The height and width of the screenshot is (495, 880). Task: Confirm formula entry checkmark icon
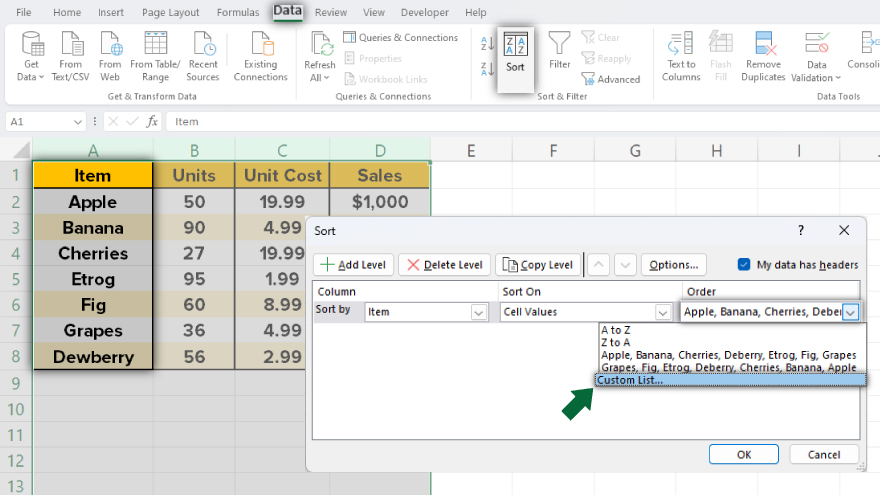[x=132, y=122]
